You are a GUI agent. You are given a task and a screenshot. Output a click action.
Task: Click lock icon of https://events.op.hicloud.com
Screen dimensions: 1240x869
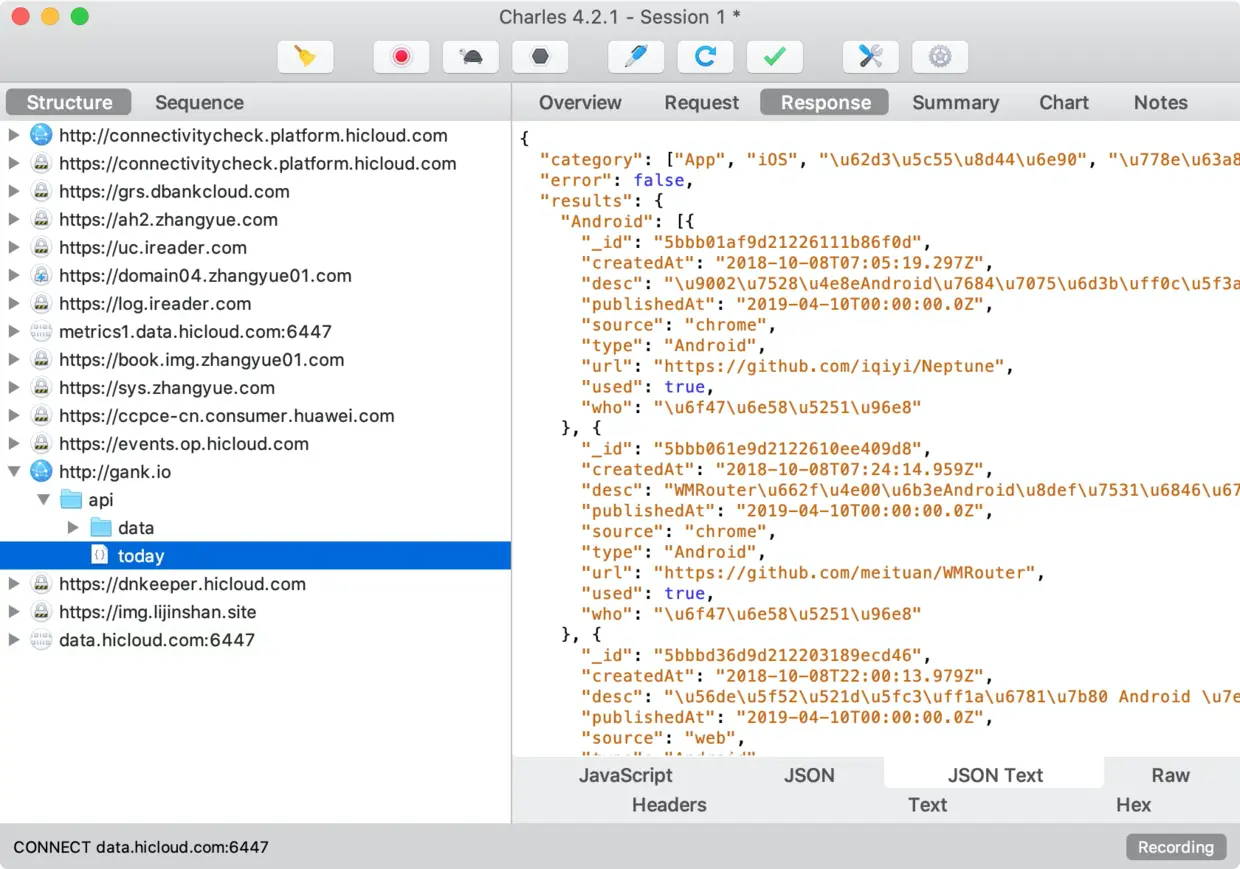[41, 443]
